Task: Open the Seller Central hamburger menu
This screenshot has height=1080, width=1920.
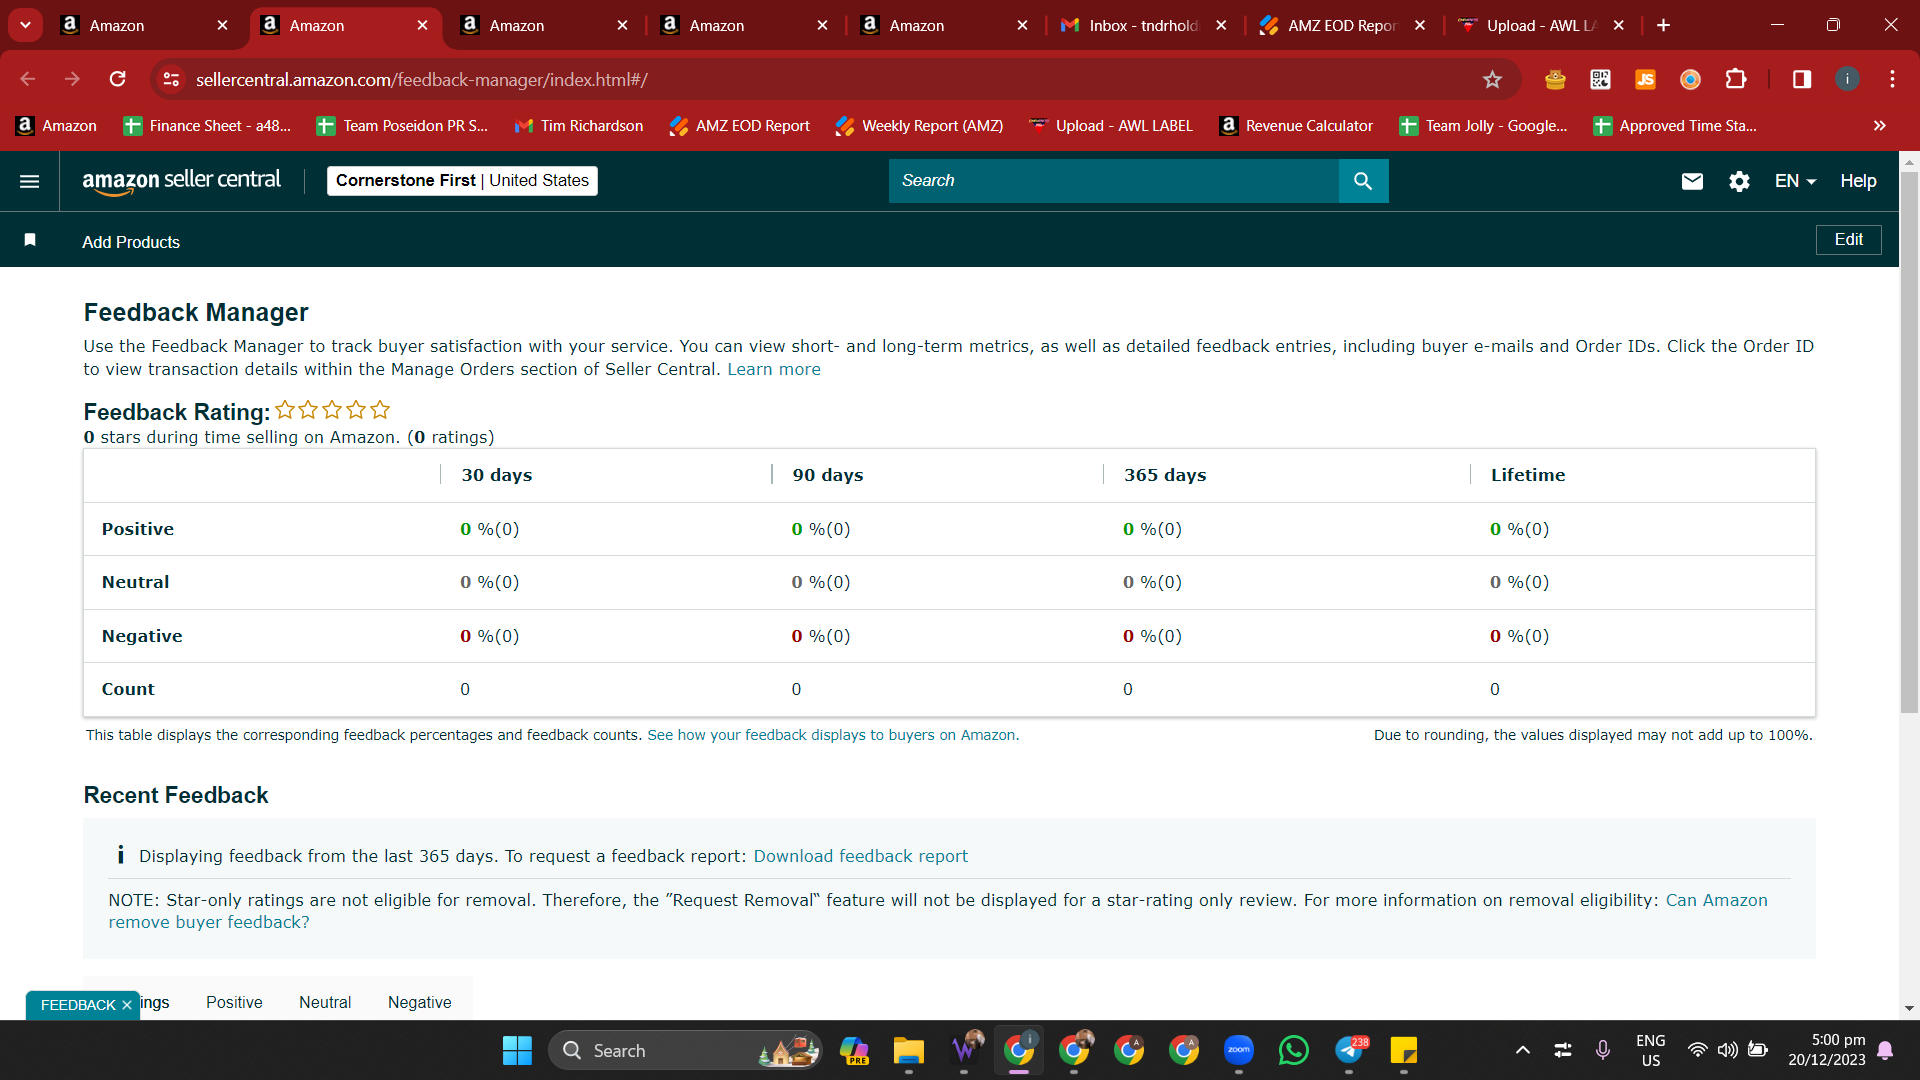Action: click(30, 181)
